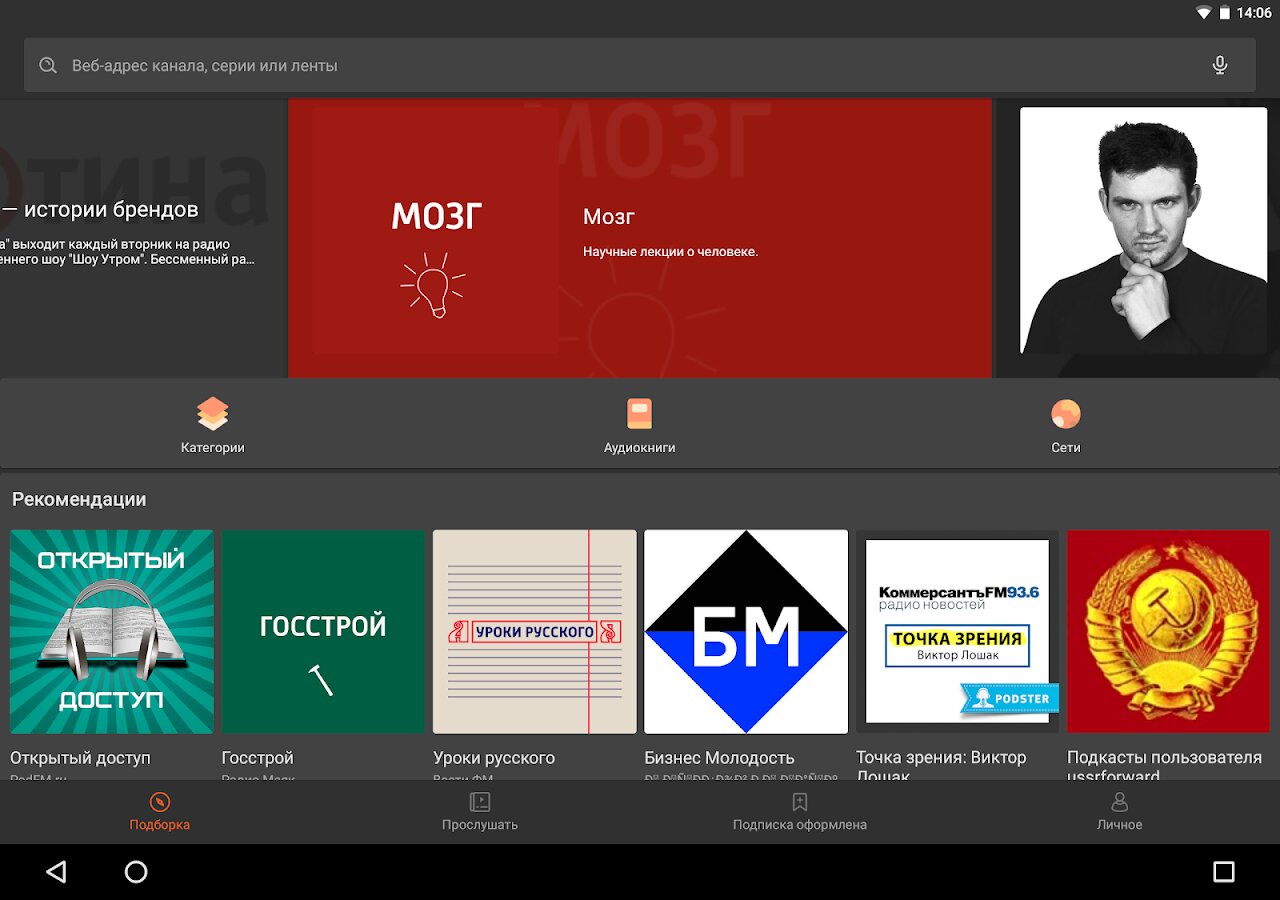Screen dimensions: 1280x900
Task: Open the БМ Бизнес Молодость cover
Action: click(x=746, y=632)
